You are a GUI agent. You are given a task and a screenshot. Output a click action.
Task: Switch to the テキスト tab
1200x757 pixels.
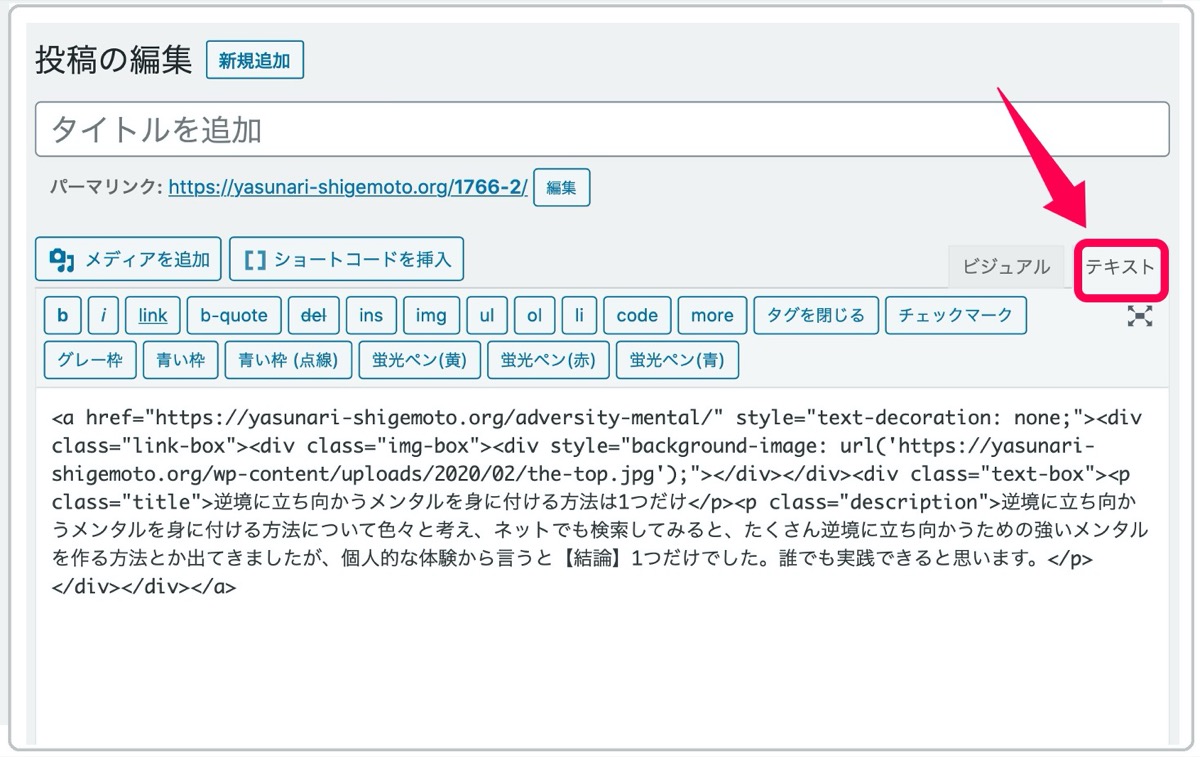click(x=1120, y=267)
